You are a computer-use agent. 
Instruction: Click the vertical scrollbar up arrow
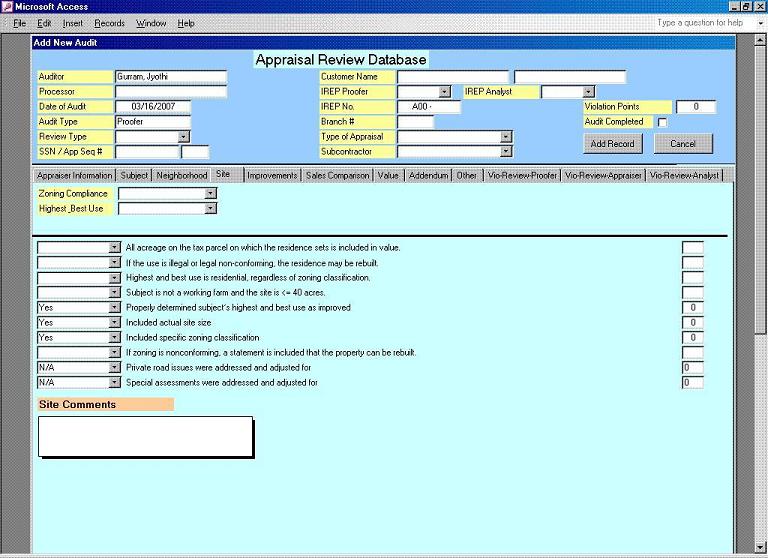(760, 39)
